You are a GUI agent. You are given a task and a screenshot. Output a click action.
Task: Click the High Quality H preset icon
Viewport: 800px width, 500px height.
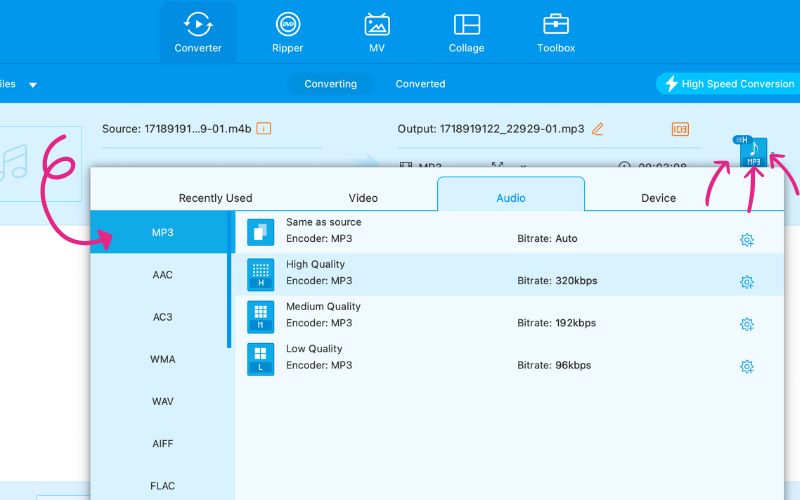point(260,274)
